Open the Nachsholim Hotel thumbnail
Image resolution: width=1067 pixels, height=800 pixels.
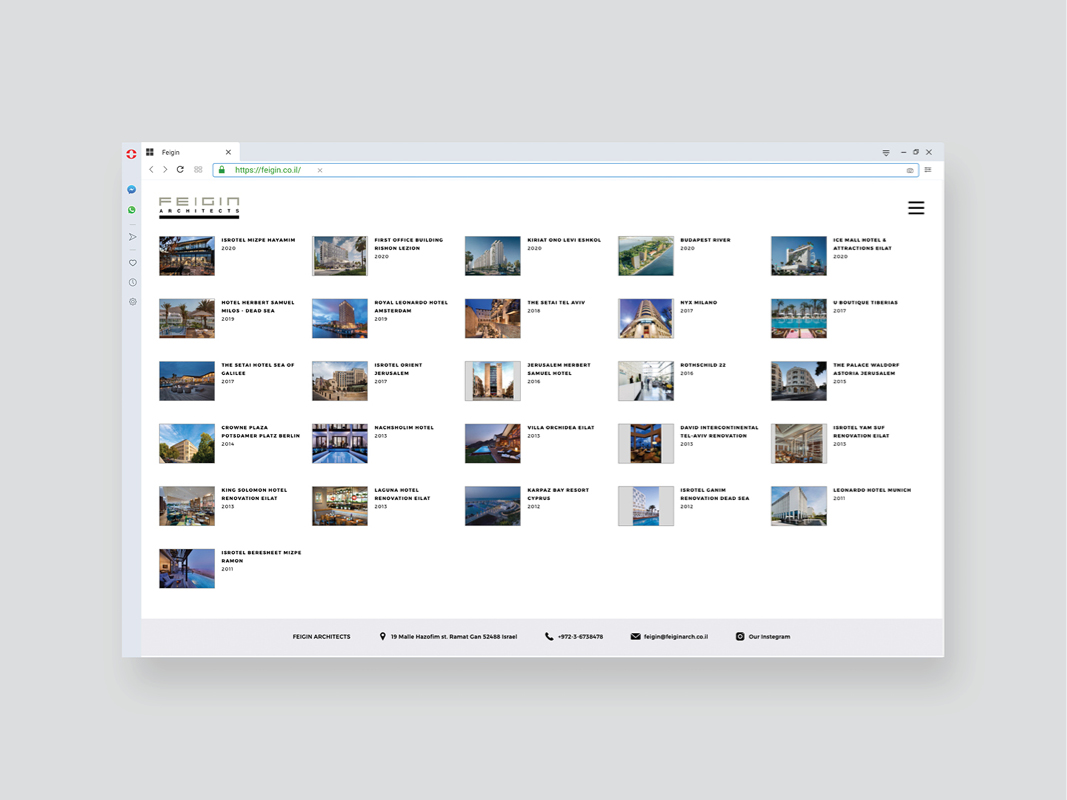coord(340,444)
